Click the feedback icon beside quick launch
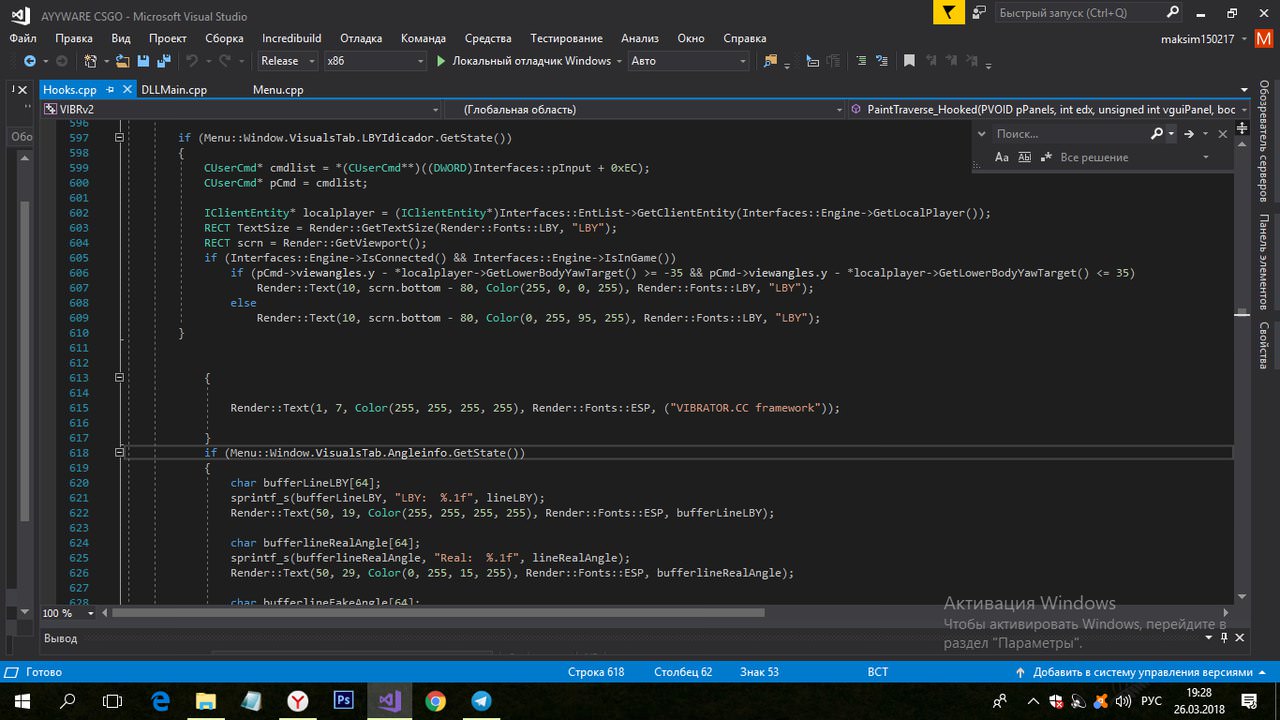 point(979,13)
